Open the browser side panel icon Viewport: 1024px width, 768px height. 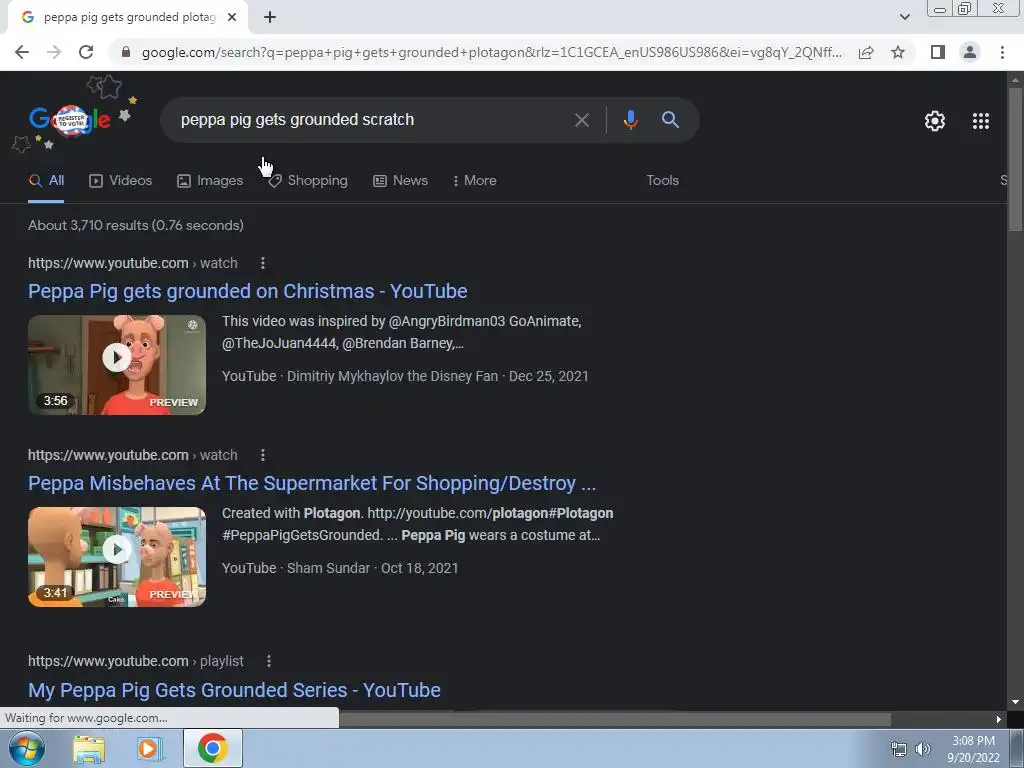[938, 52]
